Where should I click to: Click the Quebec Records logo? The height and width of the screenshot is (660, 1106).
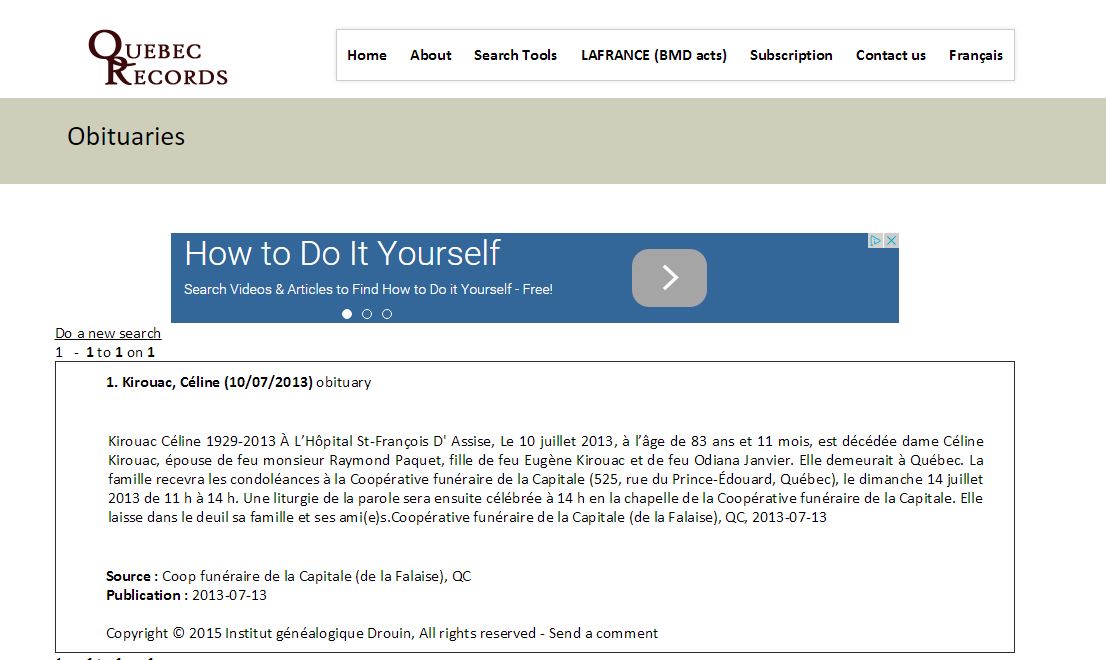[x=158, y=58]
